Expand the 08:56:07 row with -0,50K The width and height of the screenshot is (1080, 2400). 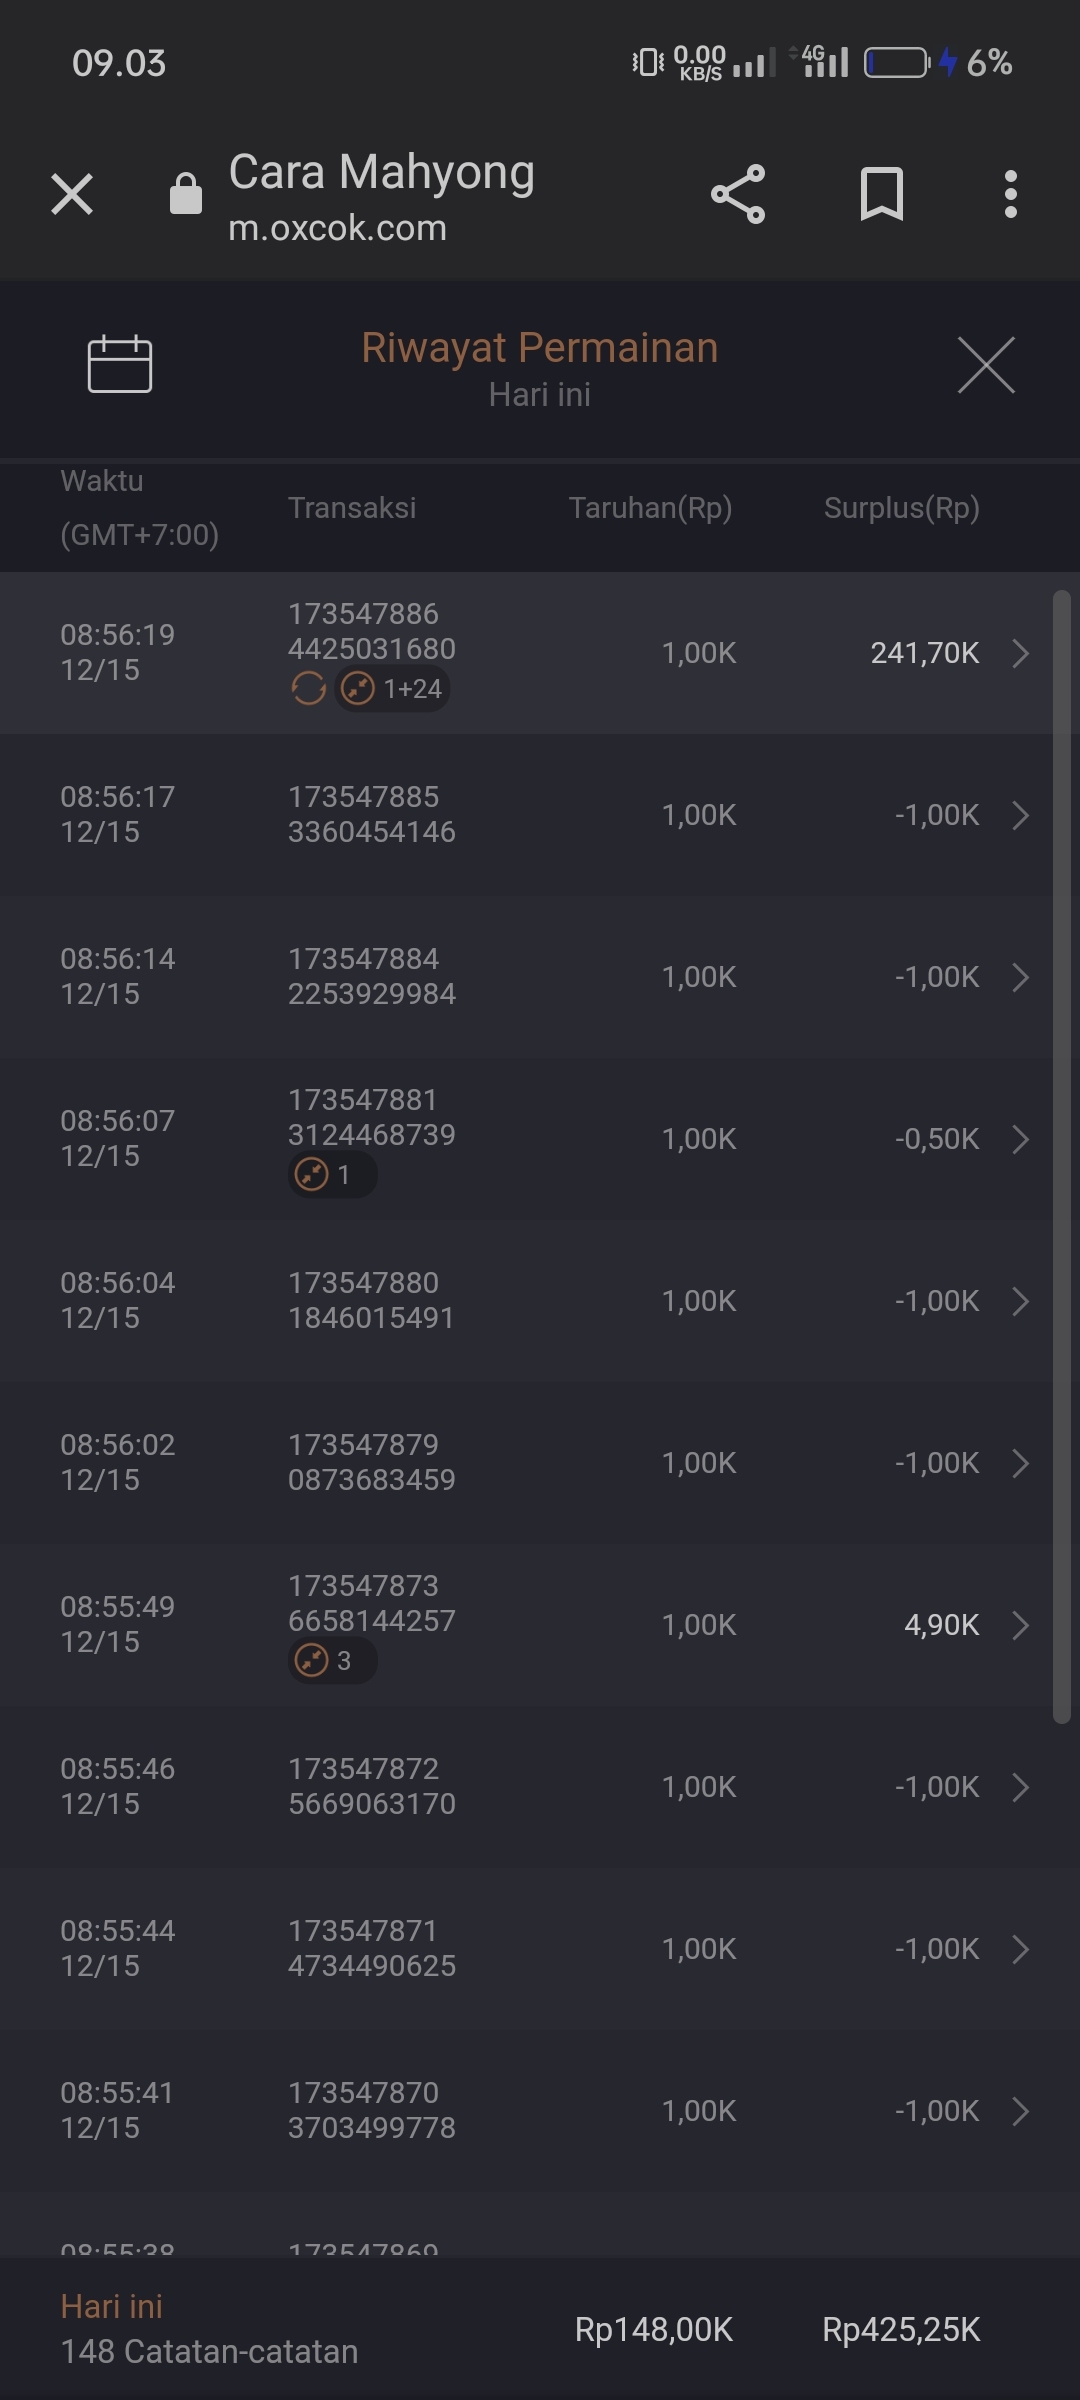click(1020, 1139)
